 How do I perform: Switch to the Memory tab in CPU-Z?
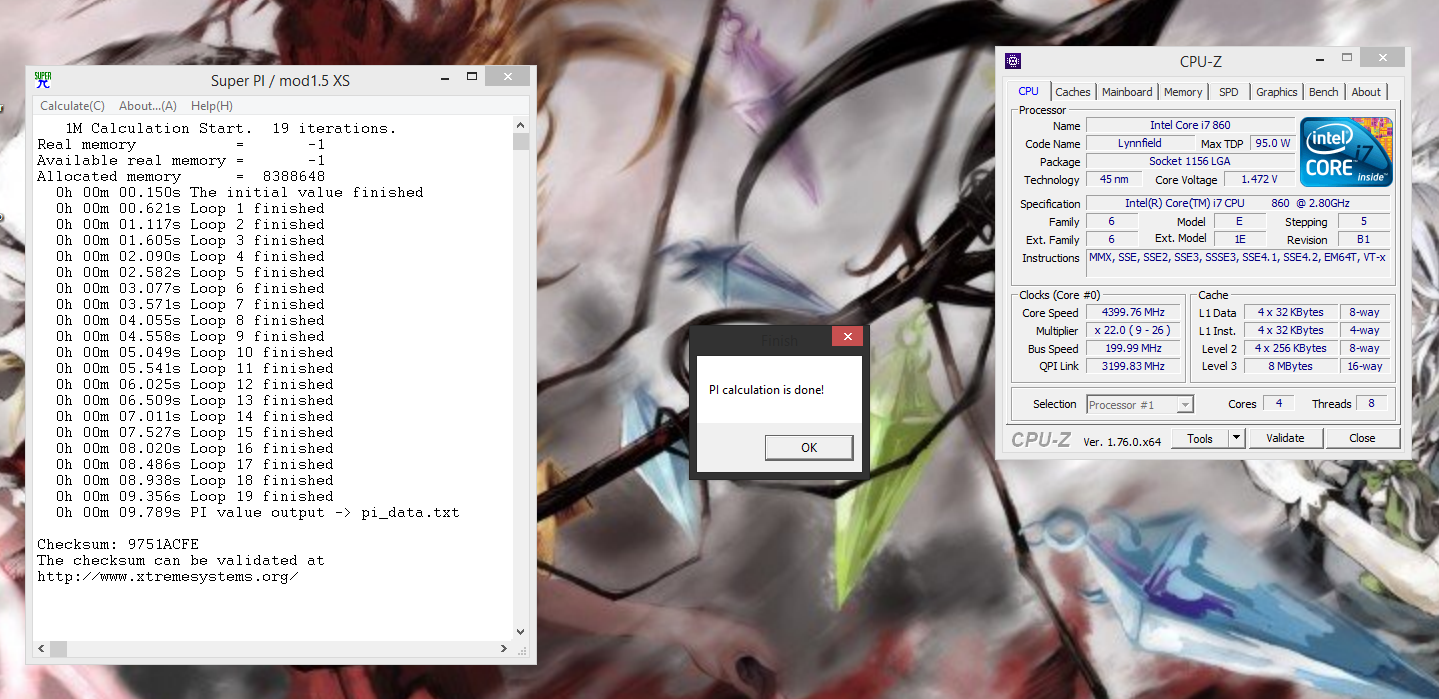(1183, 92)
